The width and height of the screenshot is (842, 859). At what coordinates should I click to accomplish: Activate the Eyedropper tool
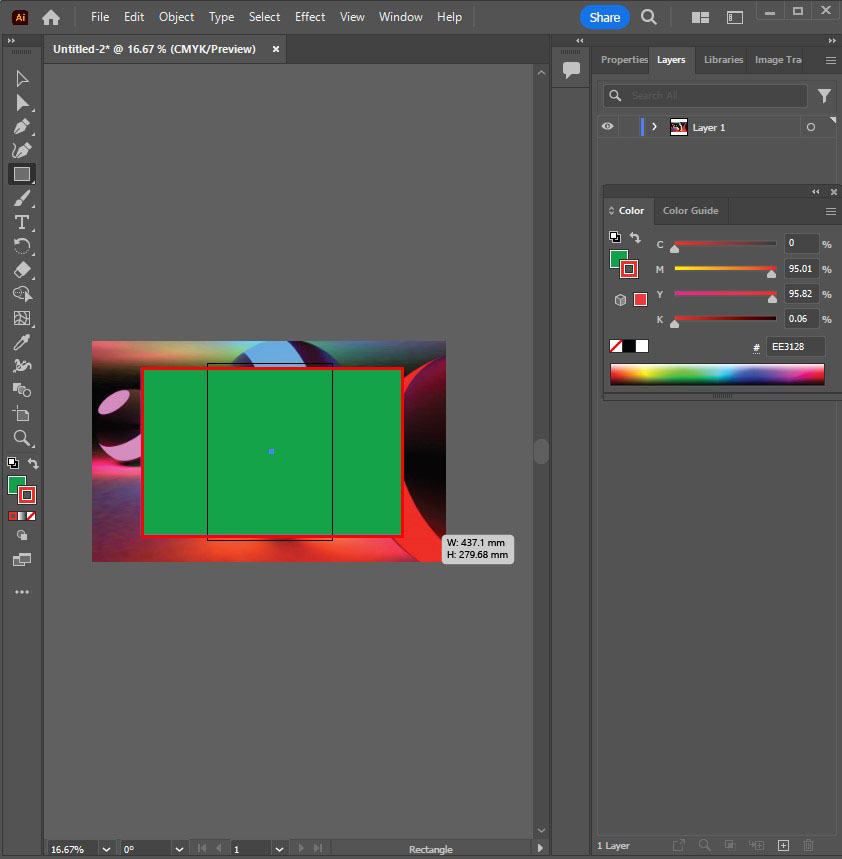pos(21,342)
